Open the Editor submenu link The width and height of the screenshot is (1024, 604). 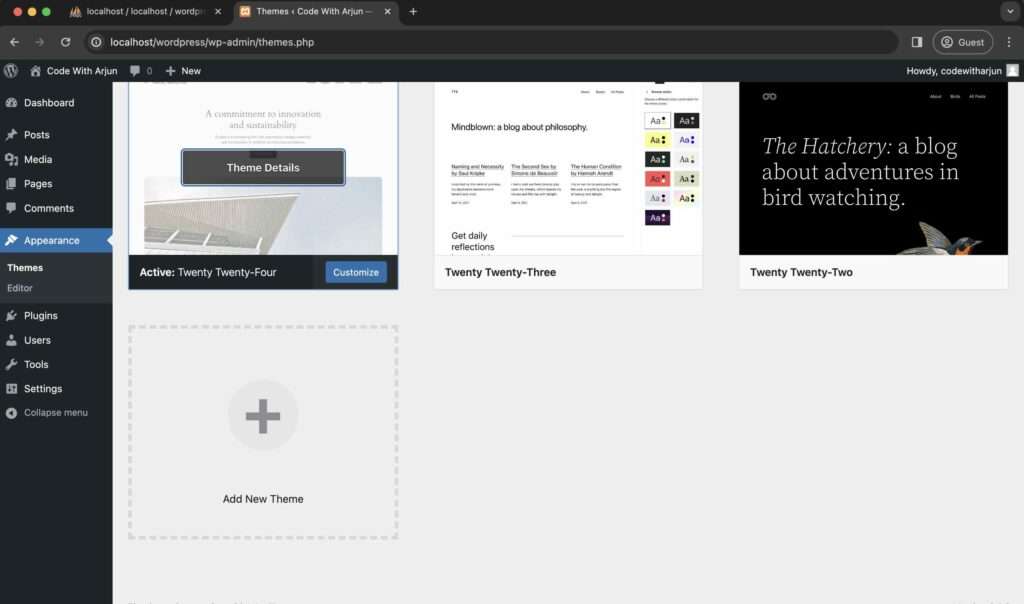[20, 288]
